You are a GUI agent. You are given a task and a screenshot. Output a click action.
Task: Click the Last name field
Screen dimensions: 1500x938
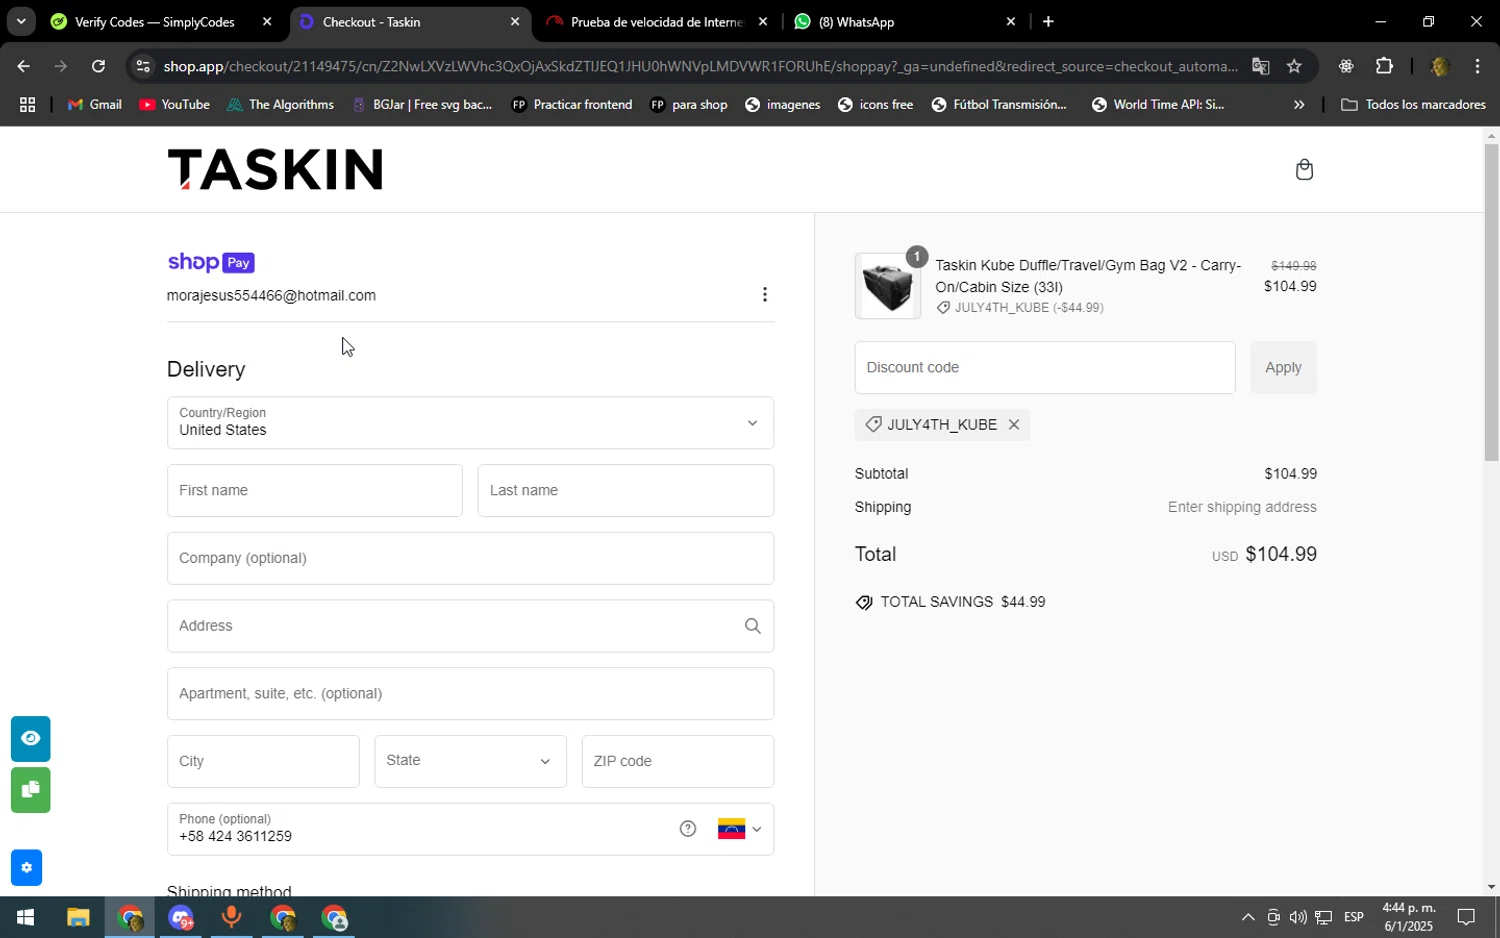[x=626, y=491]
